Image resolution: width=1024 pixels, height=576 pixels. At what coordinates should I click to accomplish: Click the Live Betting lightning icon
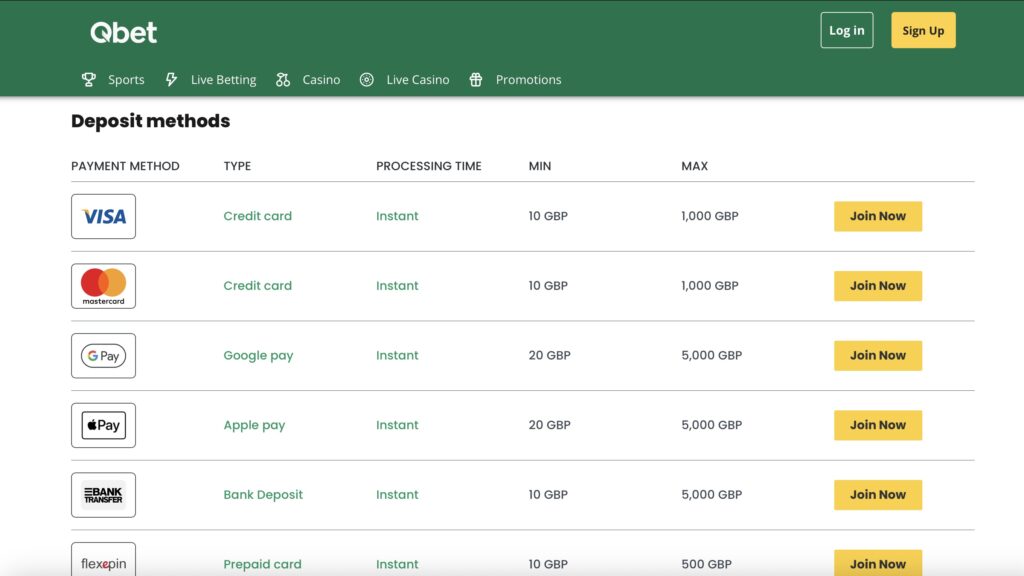(172, 79)
